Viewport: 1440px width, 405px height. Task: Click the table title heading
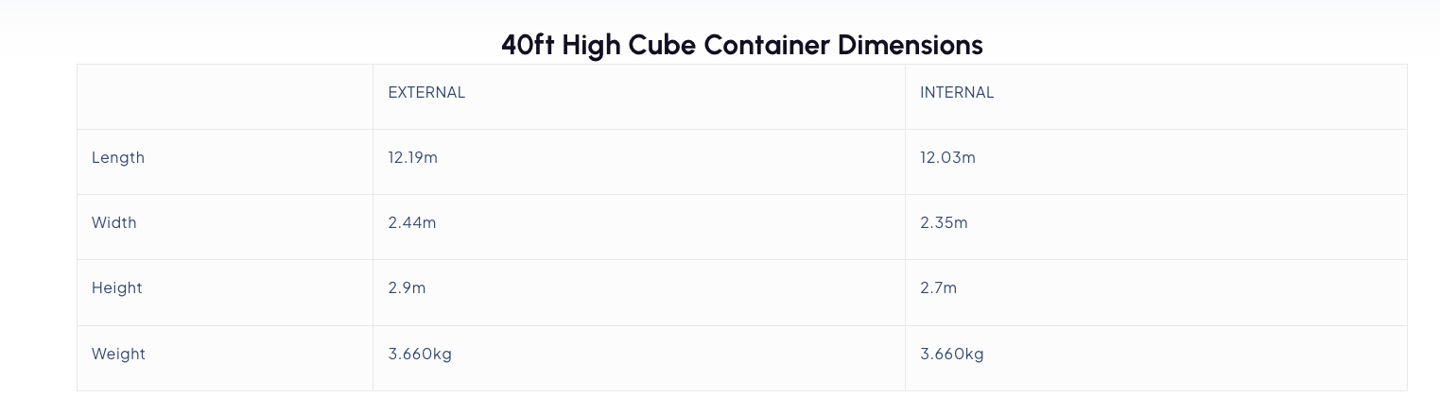[741, 45]
